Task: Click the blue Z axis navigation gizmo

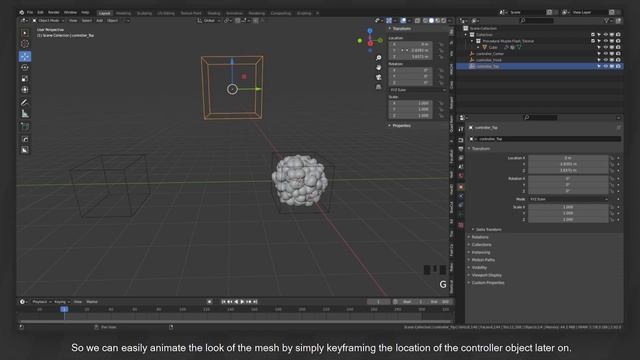Action: coord(370,31)
